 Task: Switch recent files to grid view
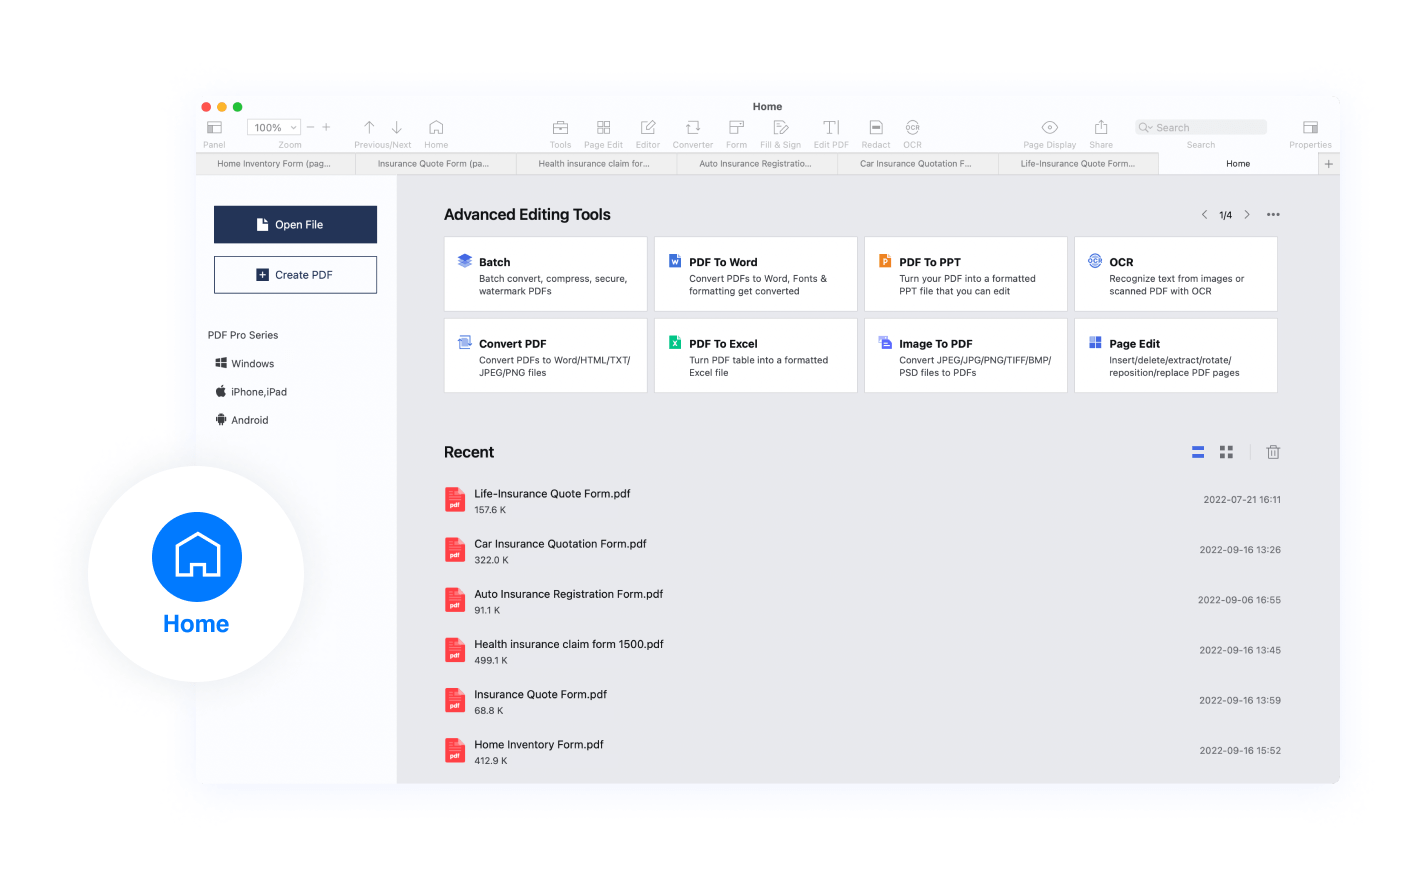click(1226, 452)
